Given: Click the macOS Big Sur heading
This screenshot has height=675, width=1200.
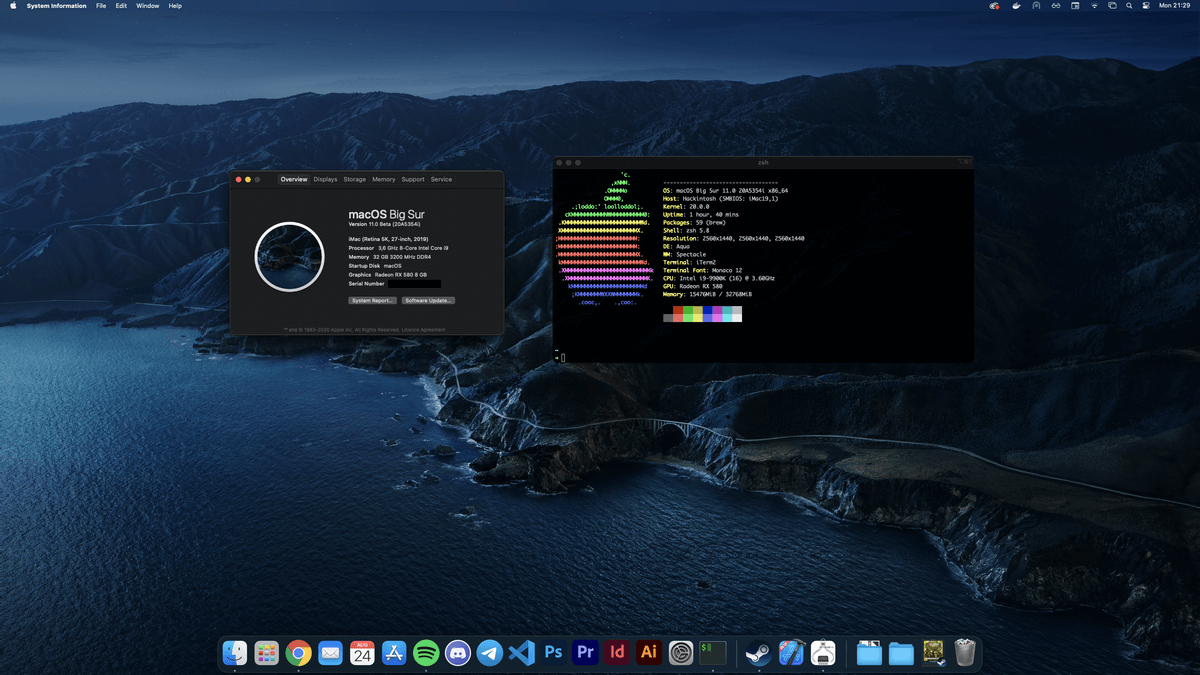Looking at the screenshot, I should [x=389, y=214].
